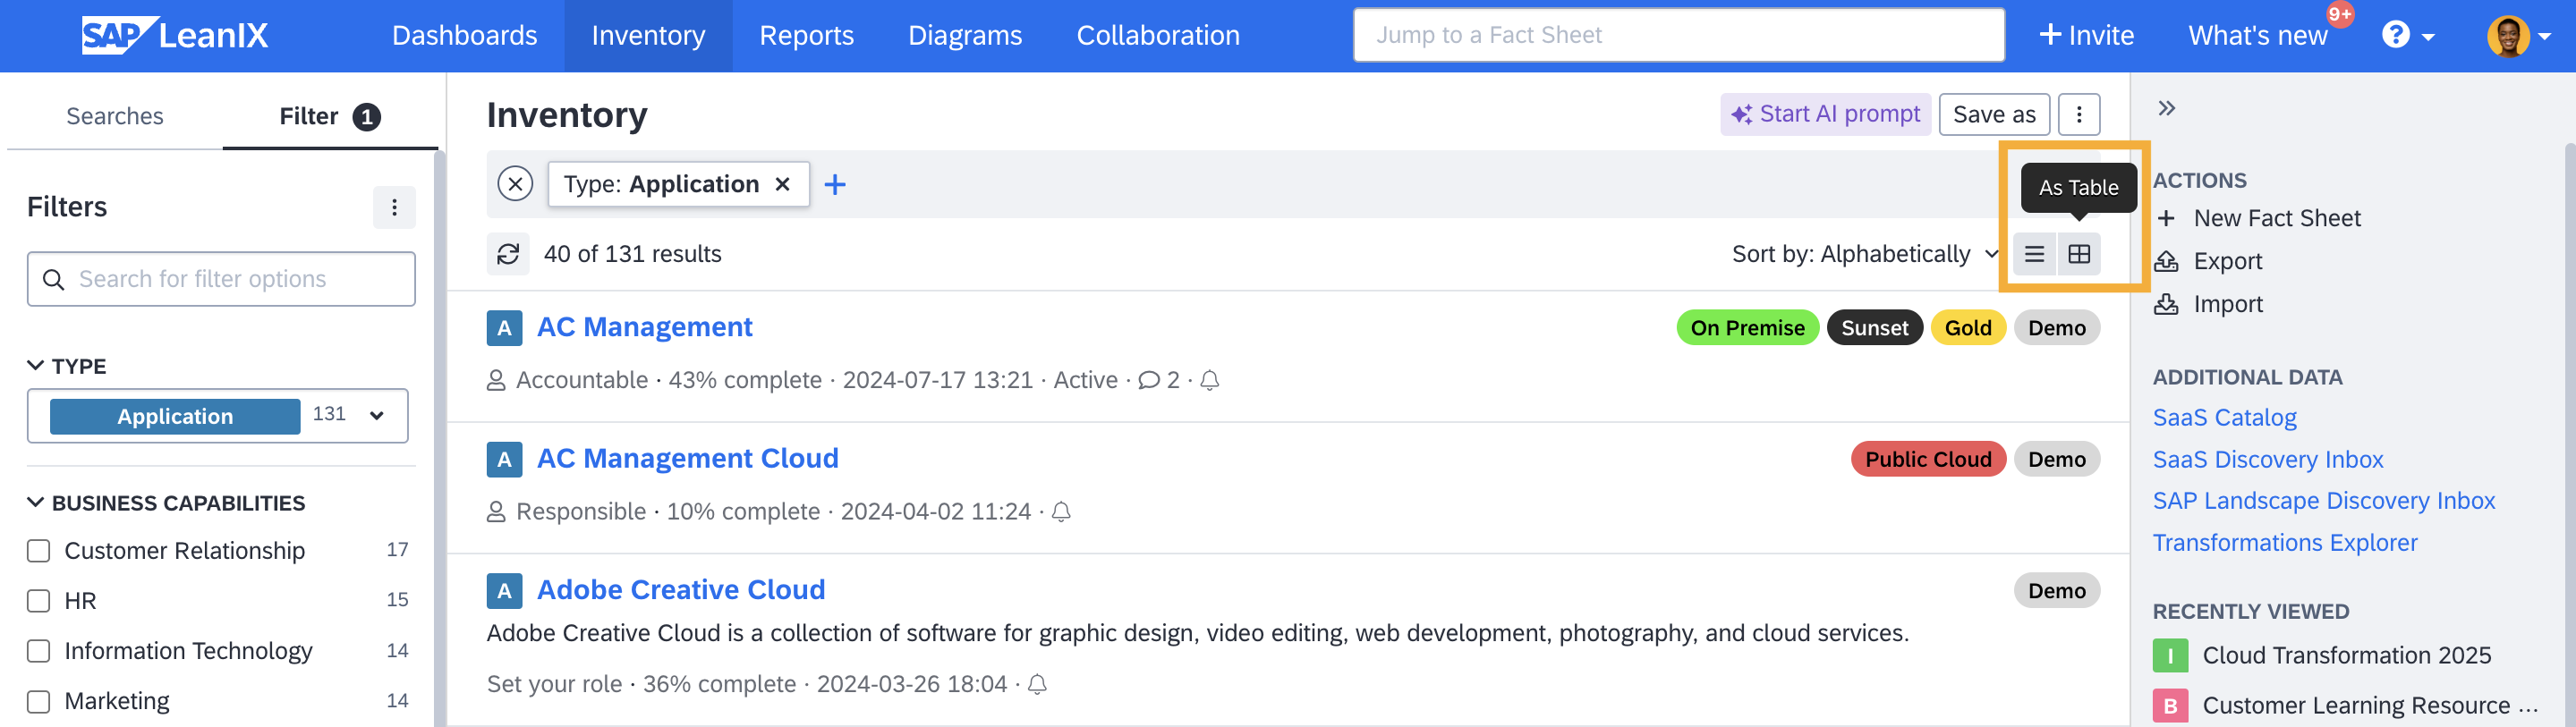
Task: Open Inventory more options three-dot menu
Action: click(2079, 114)
